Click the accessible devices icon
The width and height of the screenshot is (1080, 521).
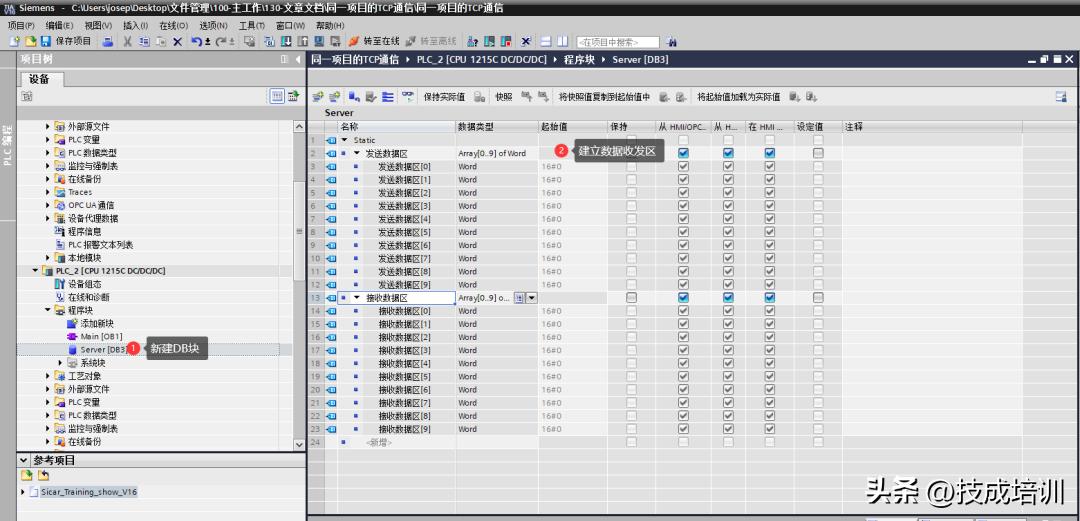pyautogui.click(x=472, y=41)
